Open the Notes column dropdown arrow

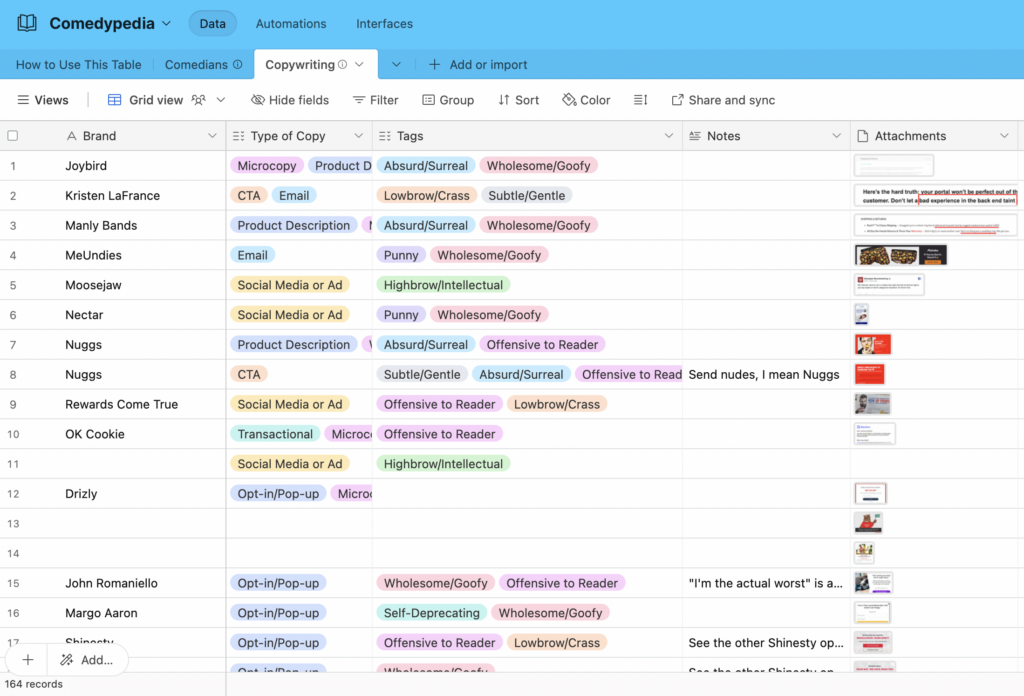pos(837,136)
